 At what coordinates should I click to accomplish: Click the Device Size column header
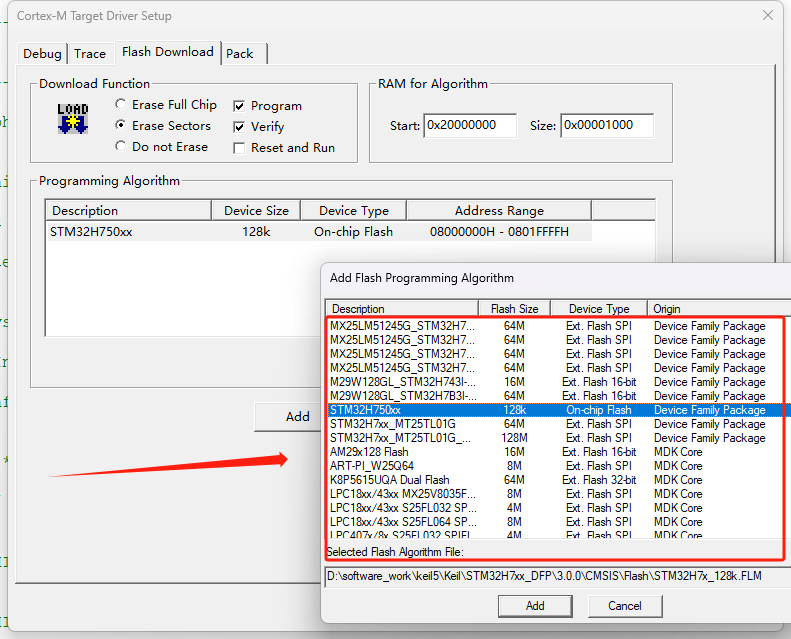click(256, 210)
